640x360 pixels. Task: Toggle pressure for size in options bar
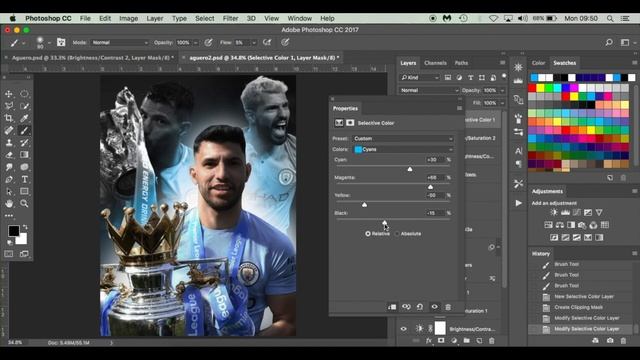(285, 42)
